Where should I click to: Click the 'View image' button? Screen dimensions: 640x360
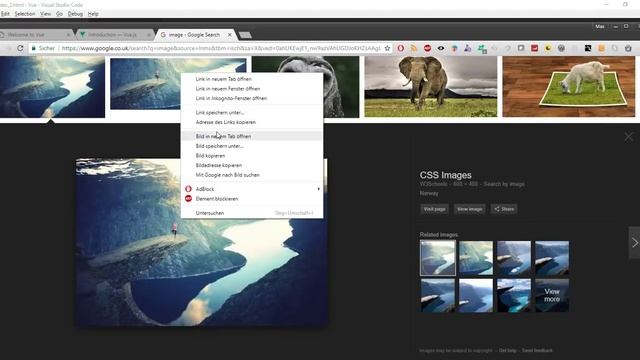(x=469, y=209)
